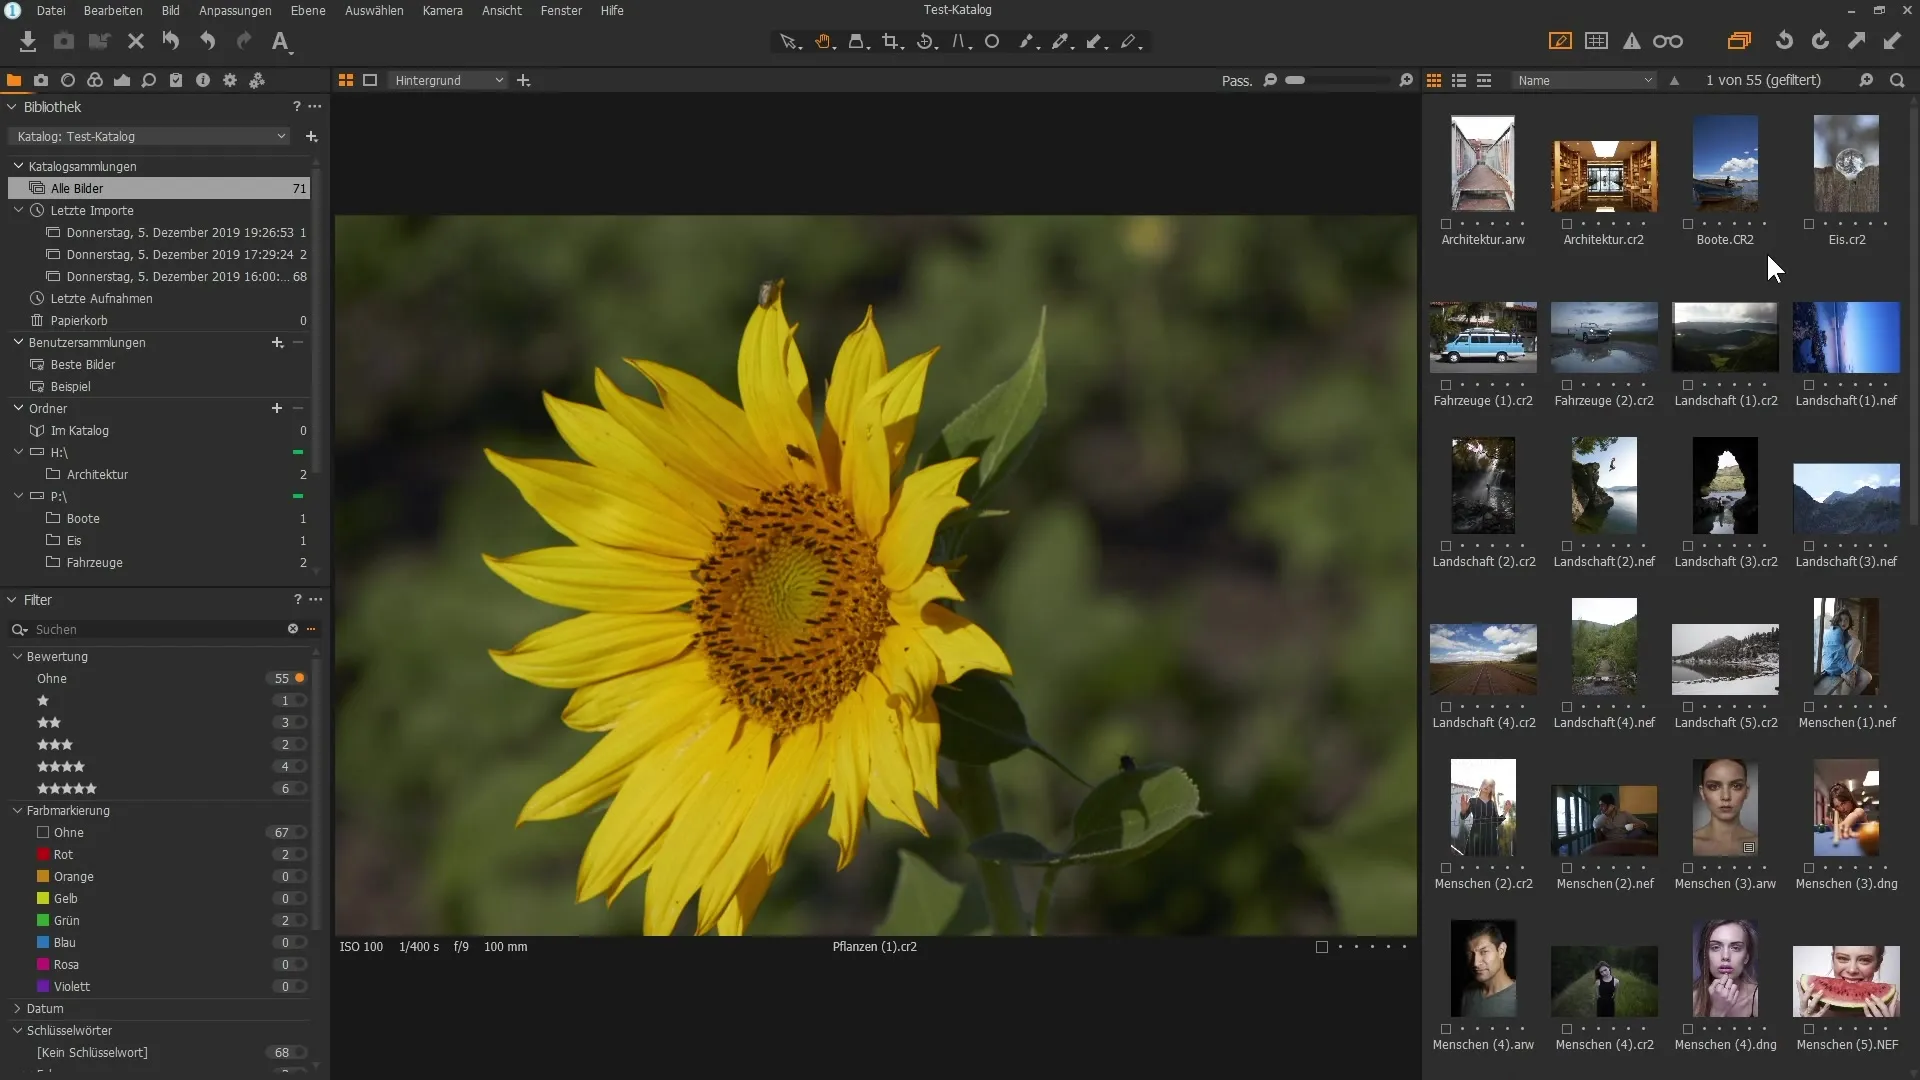Click the filter Suchen search field
Image resolution: width=1920 pixels, height=1080 pixels.
160,629
